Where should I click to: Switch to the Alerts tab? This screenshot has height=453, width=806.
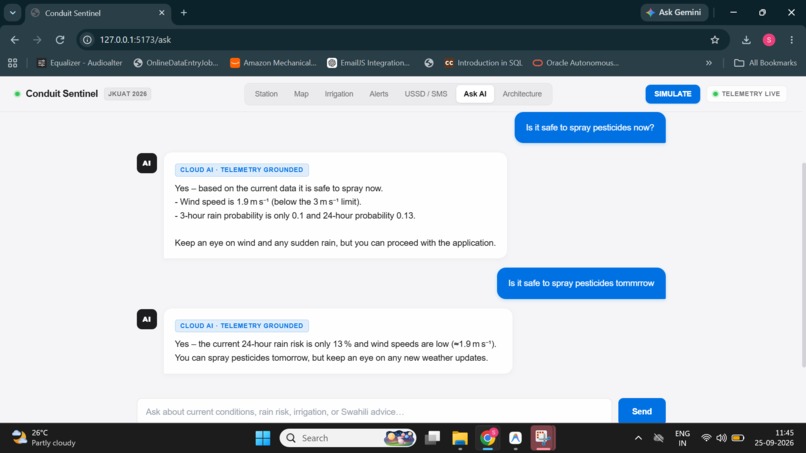(x=379, y=94)
